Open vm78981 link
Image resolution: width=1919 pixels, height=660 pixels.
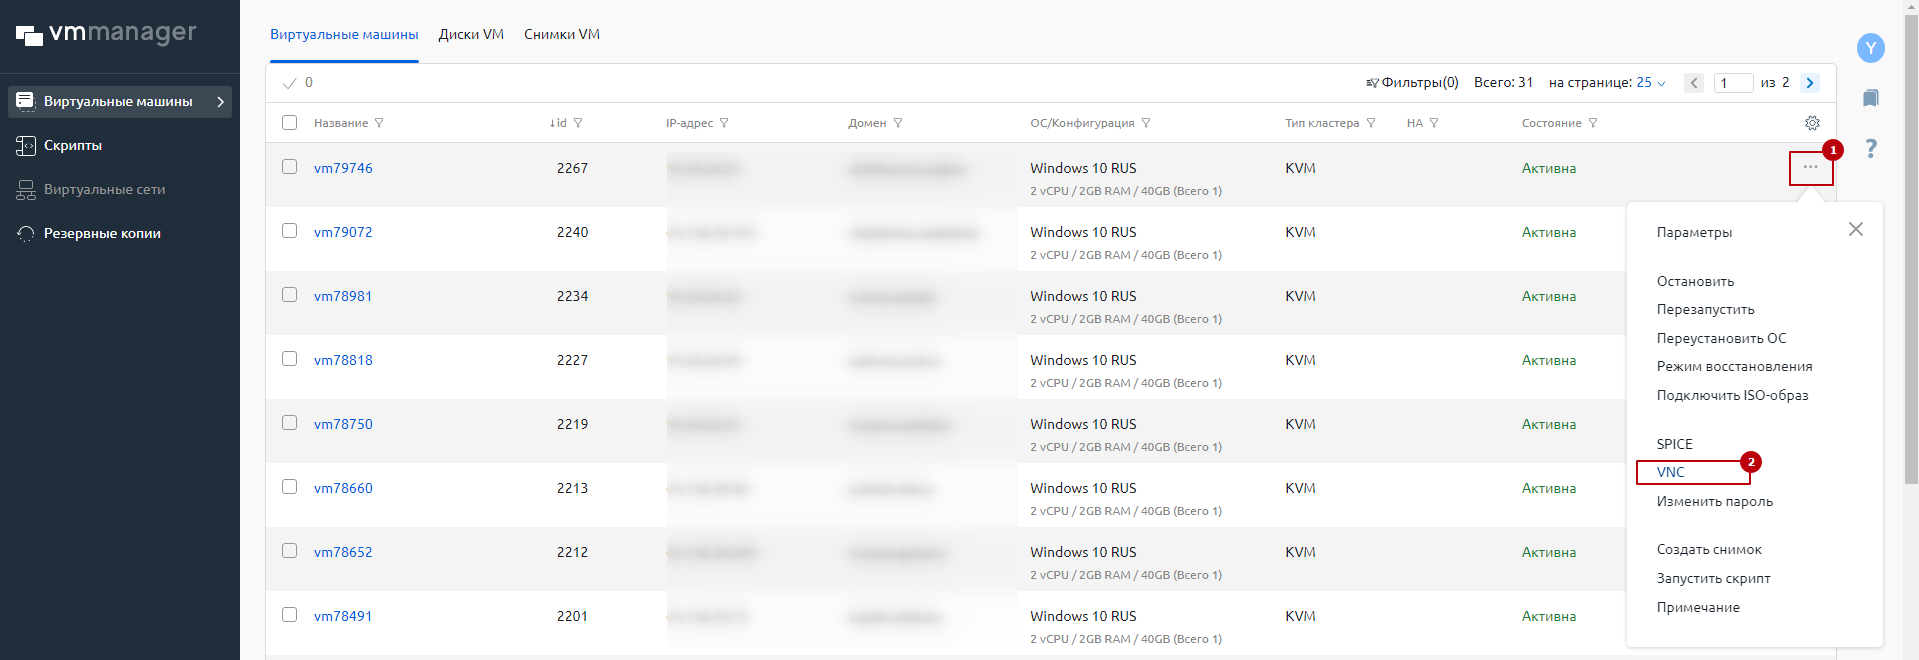click(343, 296)
